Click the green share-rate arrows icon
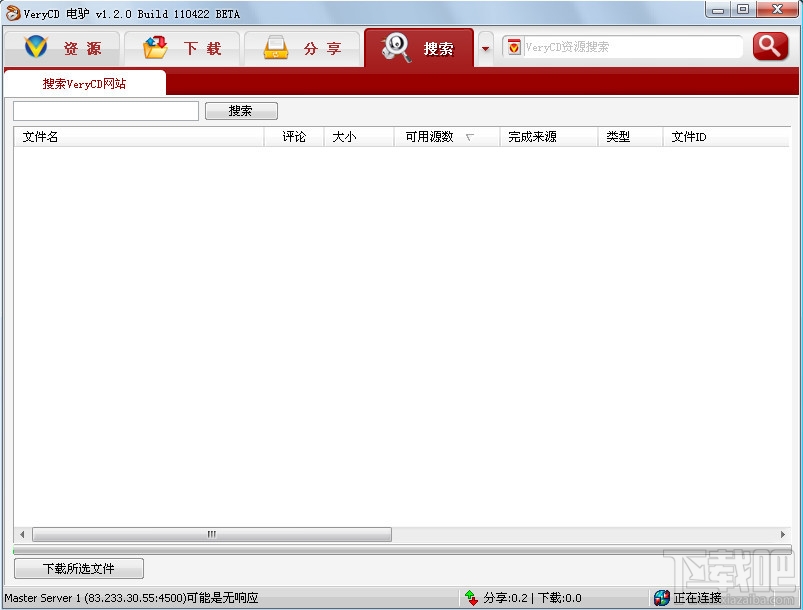Screen dimensions: 803x610 coord(471,597)
